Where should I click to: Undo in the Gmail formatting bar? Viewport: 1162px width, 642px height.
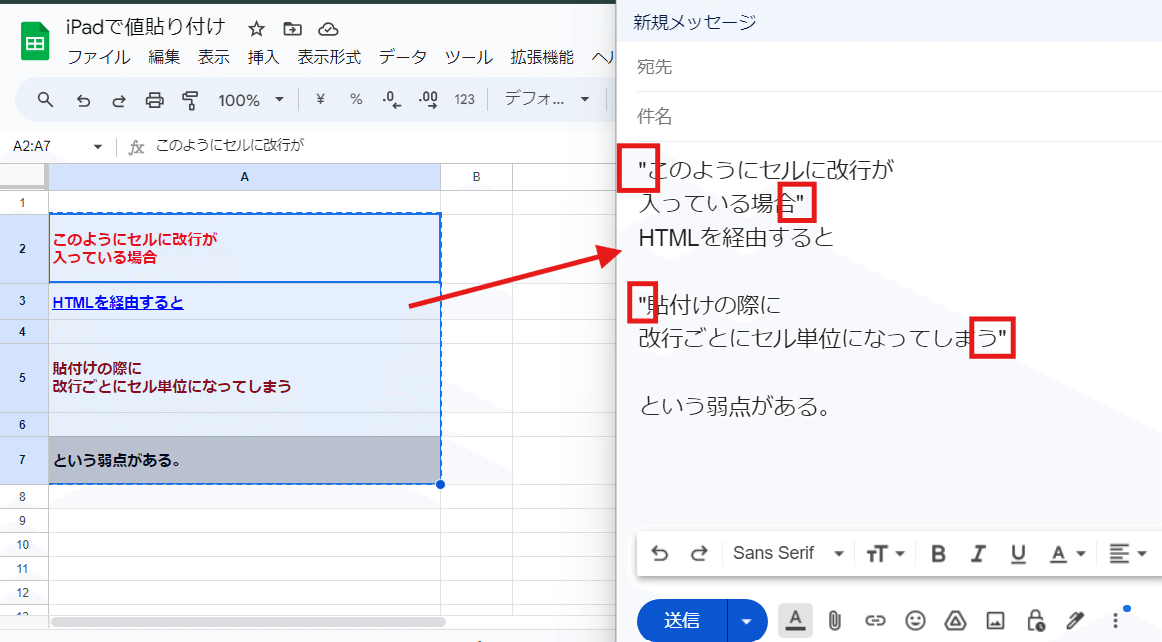660,554
